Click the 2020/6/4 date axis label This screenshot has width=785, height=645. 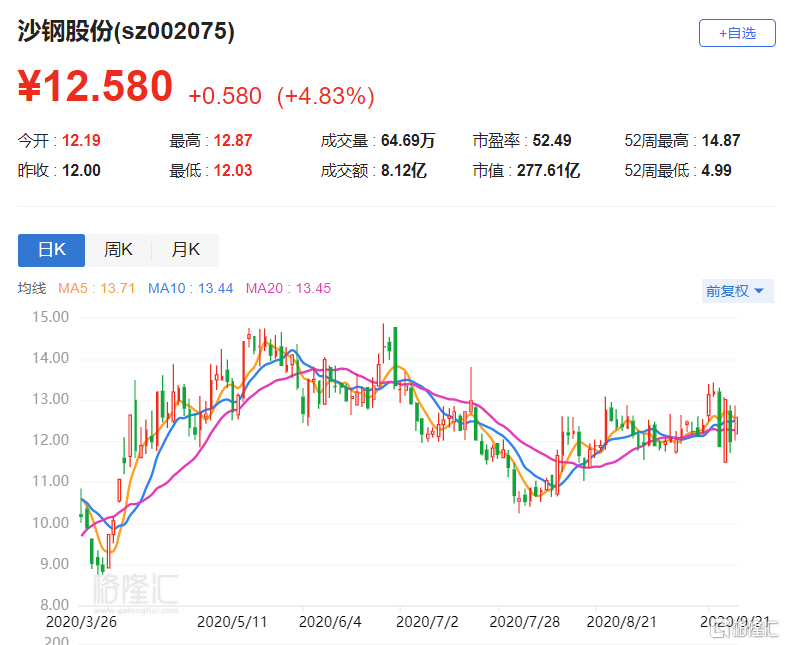point(330,622)
